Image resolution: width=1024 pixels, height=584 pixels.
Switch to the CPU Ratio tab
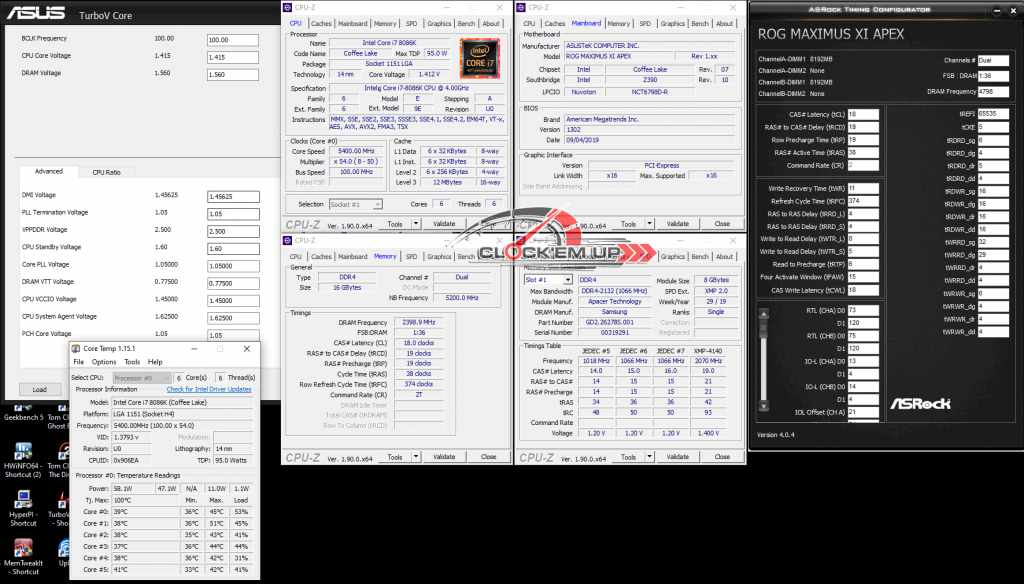[x=107, y=172]
